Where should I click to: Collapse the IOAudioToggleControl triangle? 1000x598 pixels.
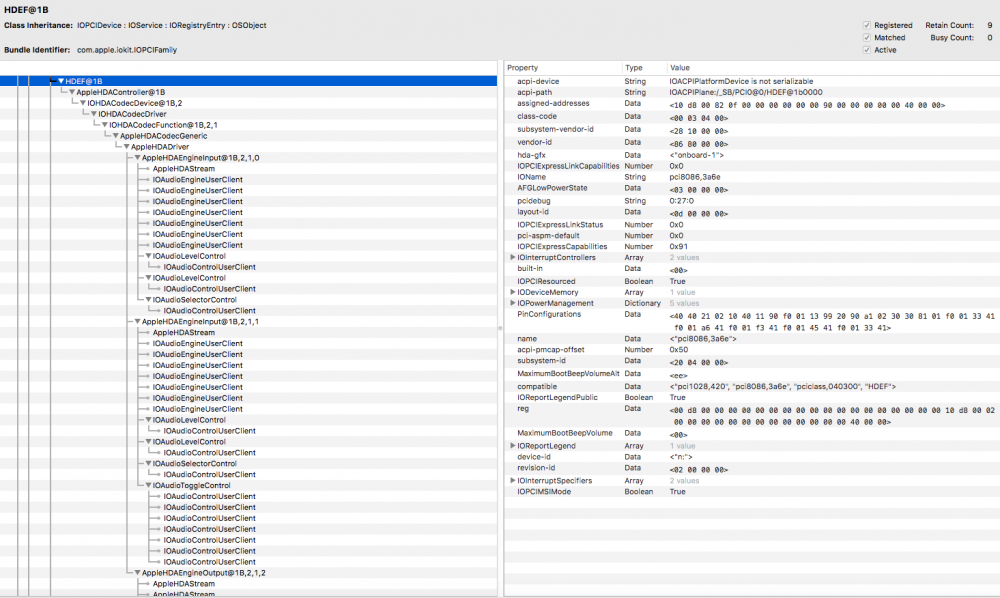click(148, 485)
